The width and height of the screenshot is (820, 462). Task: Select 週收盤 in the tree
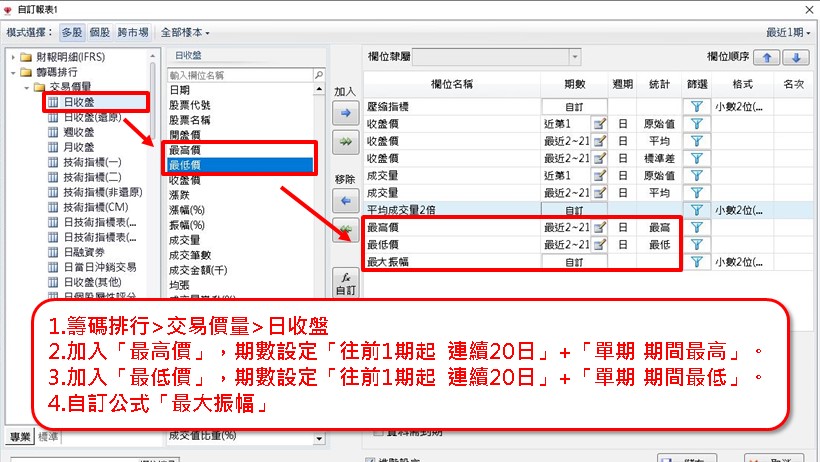coord(79,132)
